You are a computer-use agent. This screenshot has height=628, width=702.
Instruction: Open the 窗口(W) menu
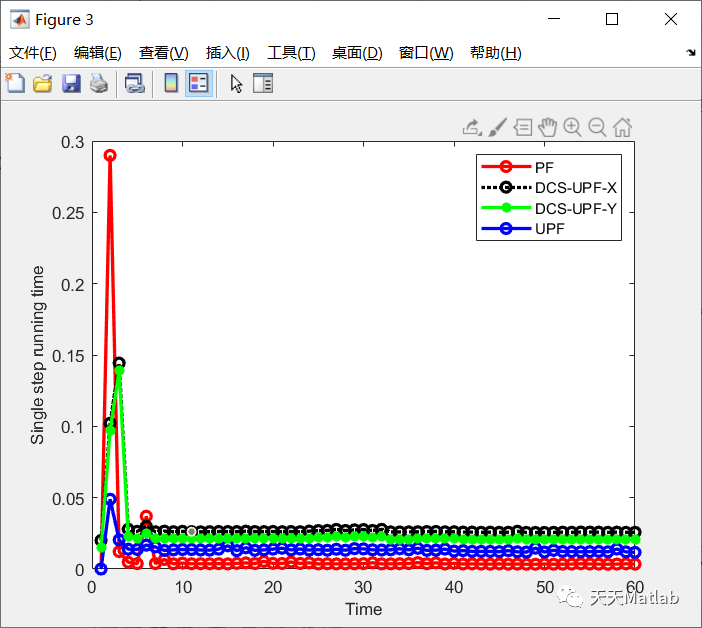(x=426, y=53)
